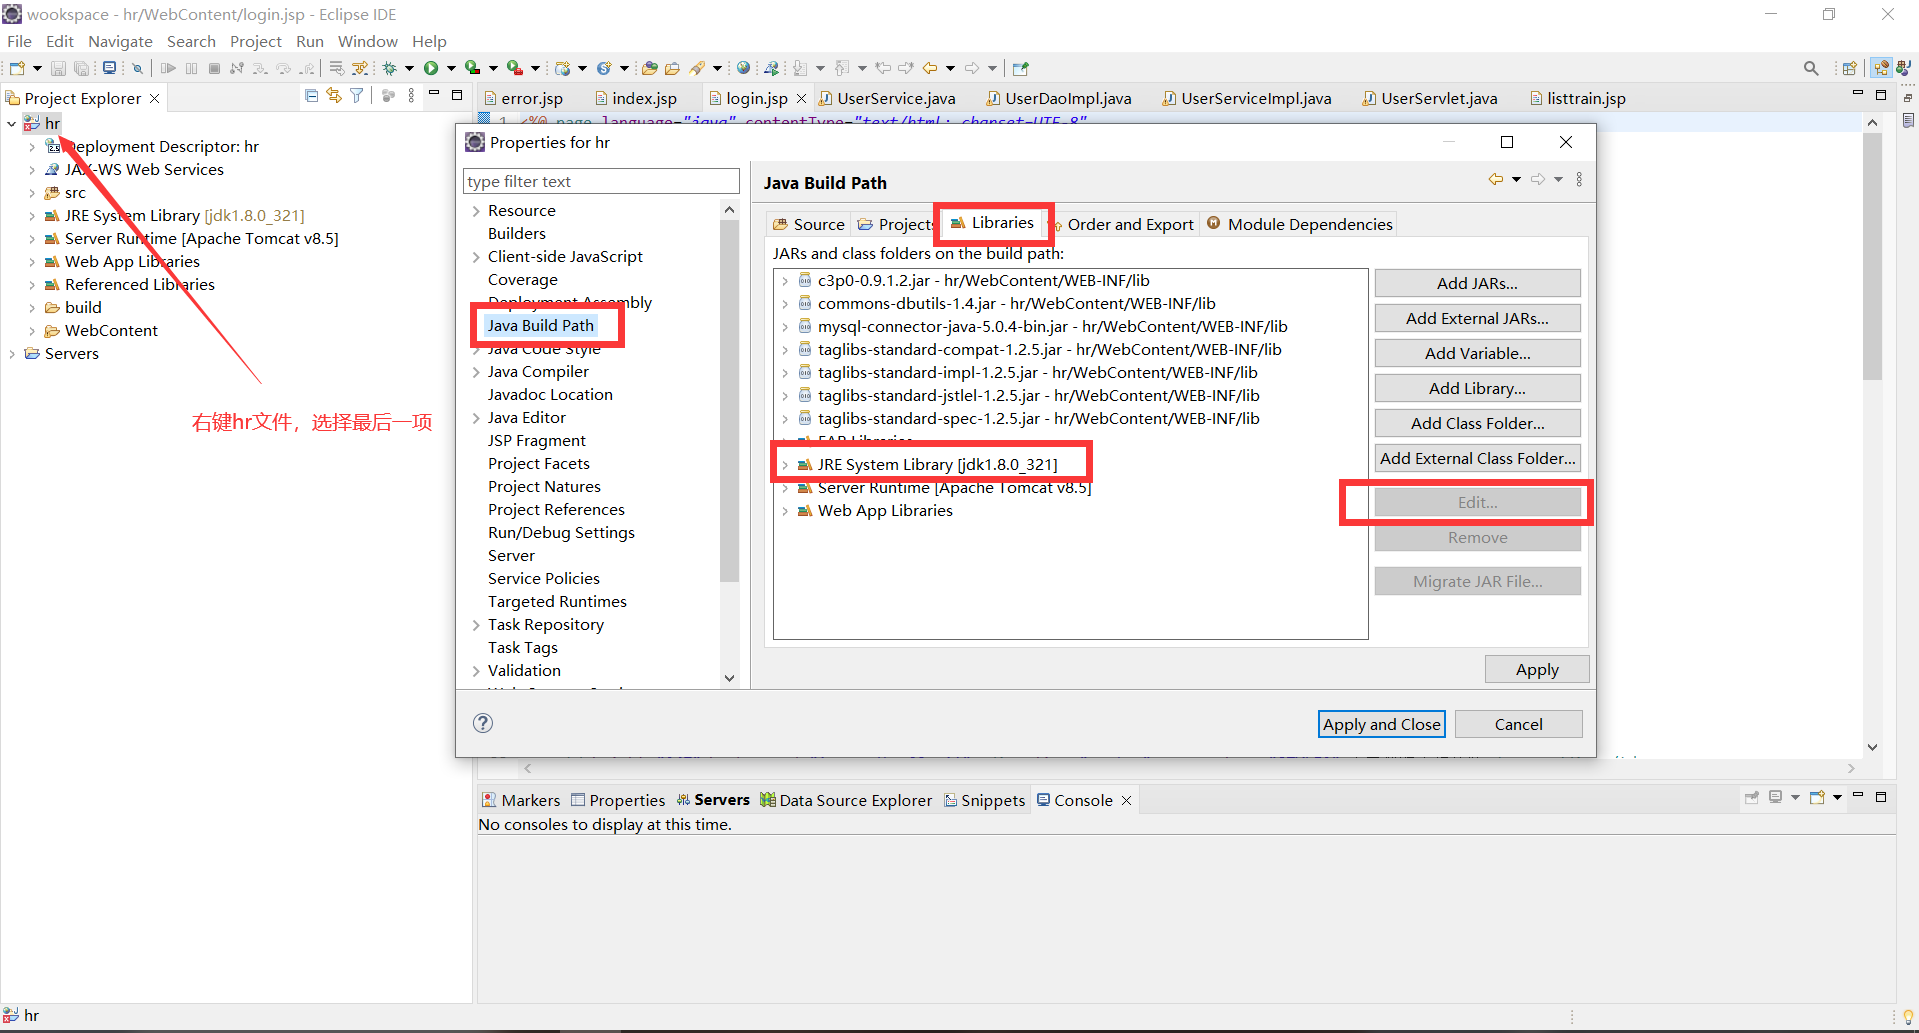The height and width of the screenshot is (1033, 1919).
Task: Open the Data Source Explorer tab
Action: (846, 800)
